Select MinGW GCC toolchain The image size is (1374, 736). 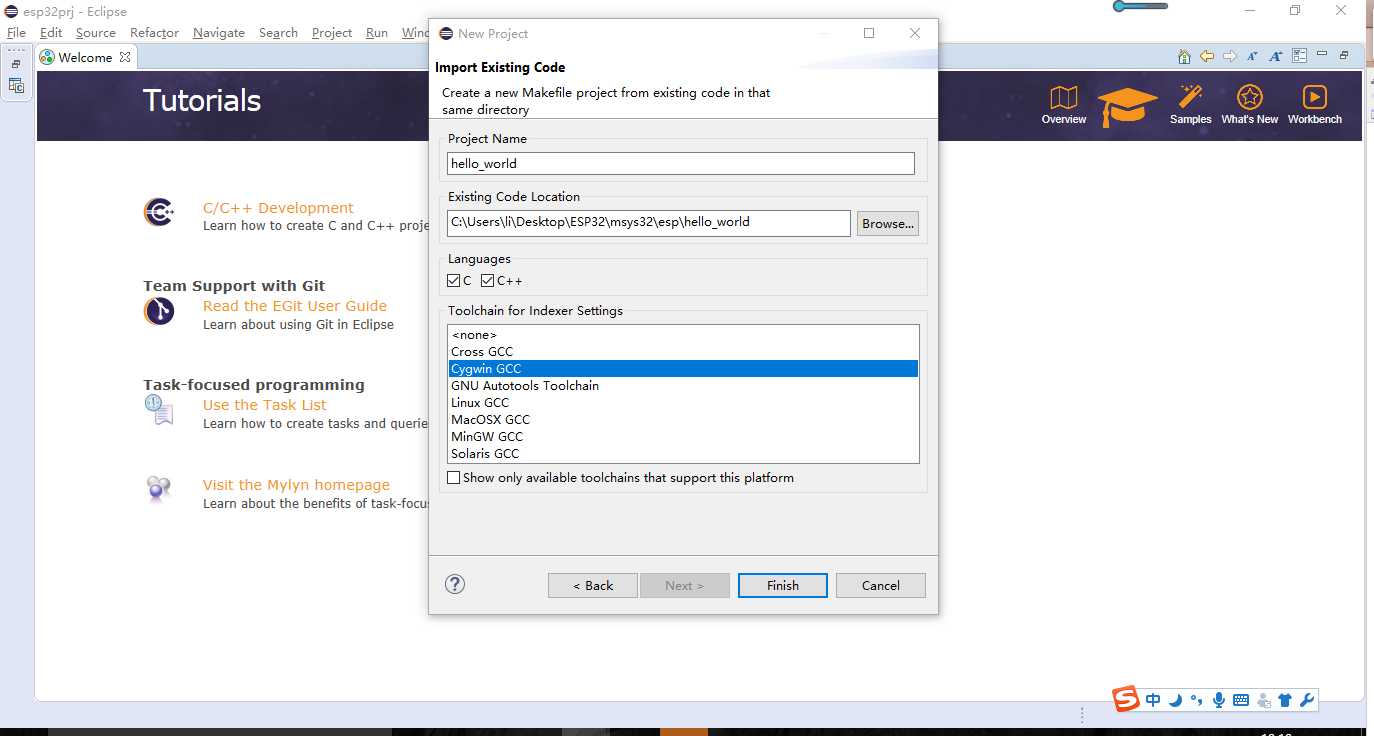[683, 437]
